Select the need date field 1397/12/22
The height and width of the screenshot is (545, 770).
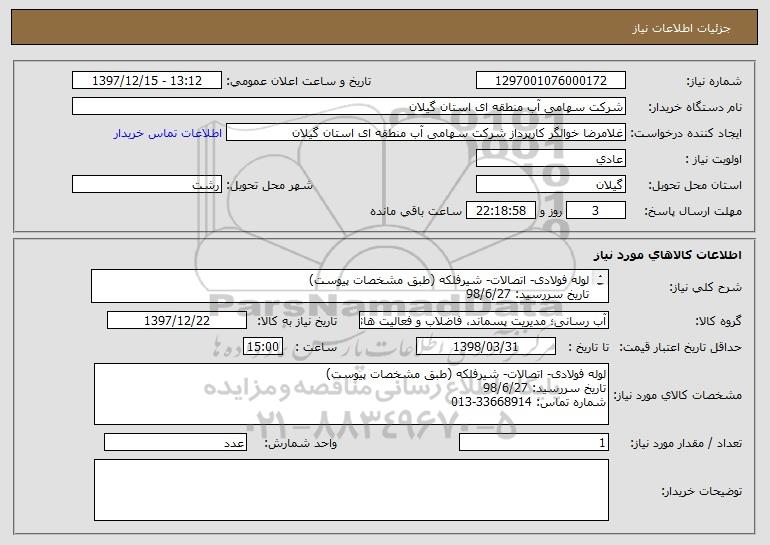coord(177,321)
